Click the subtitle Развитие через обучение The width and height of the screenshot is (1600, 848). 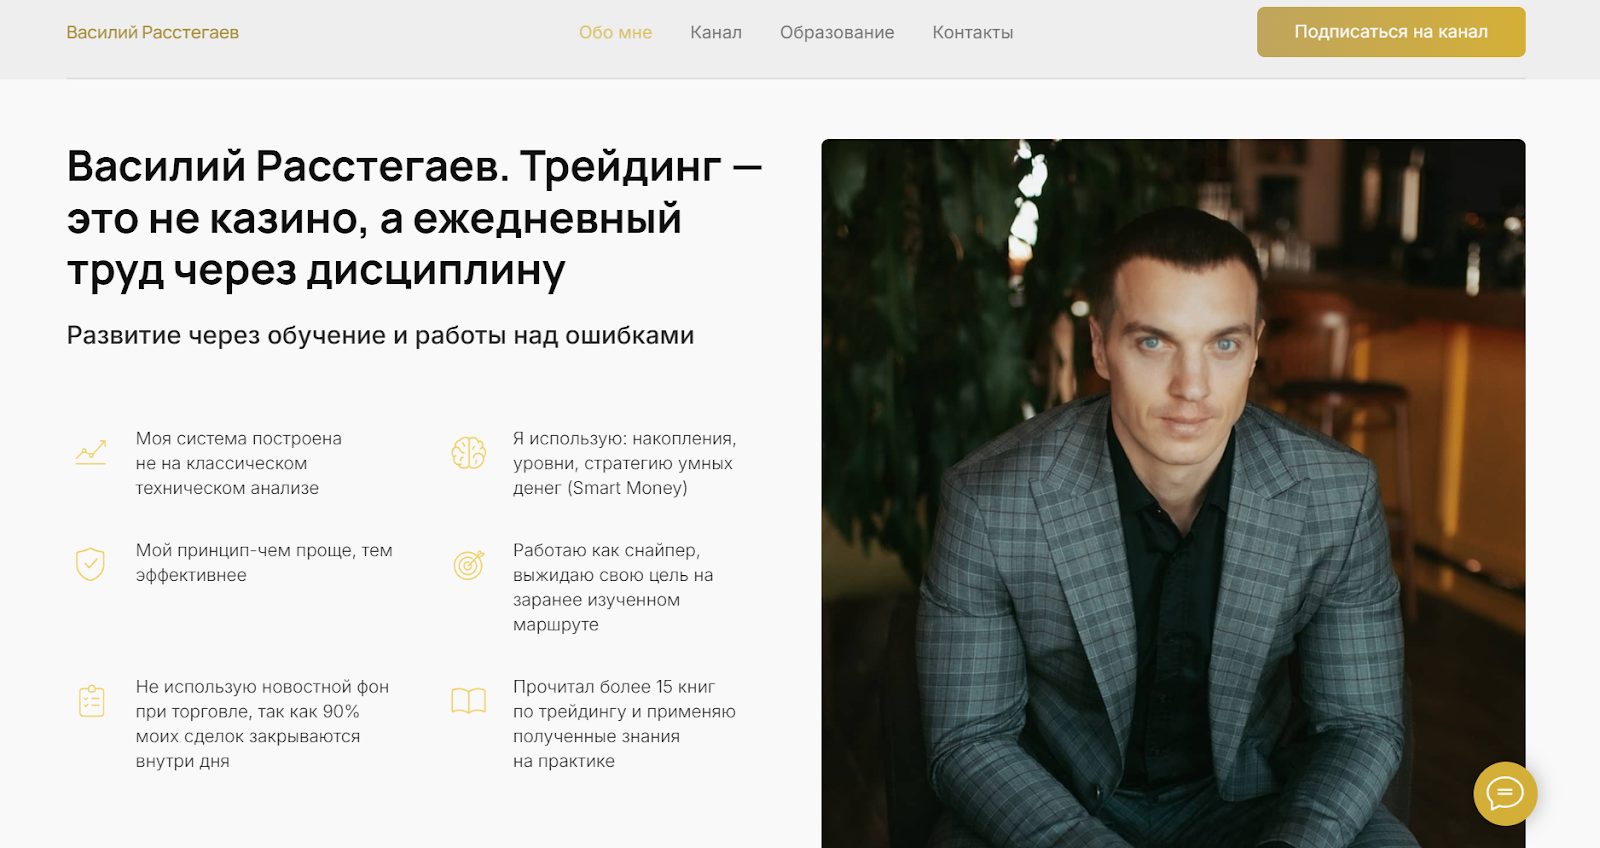tap(380, 335)
